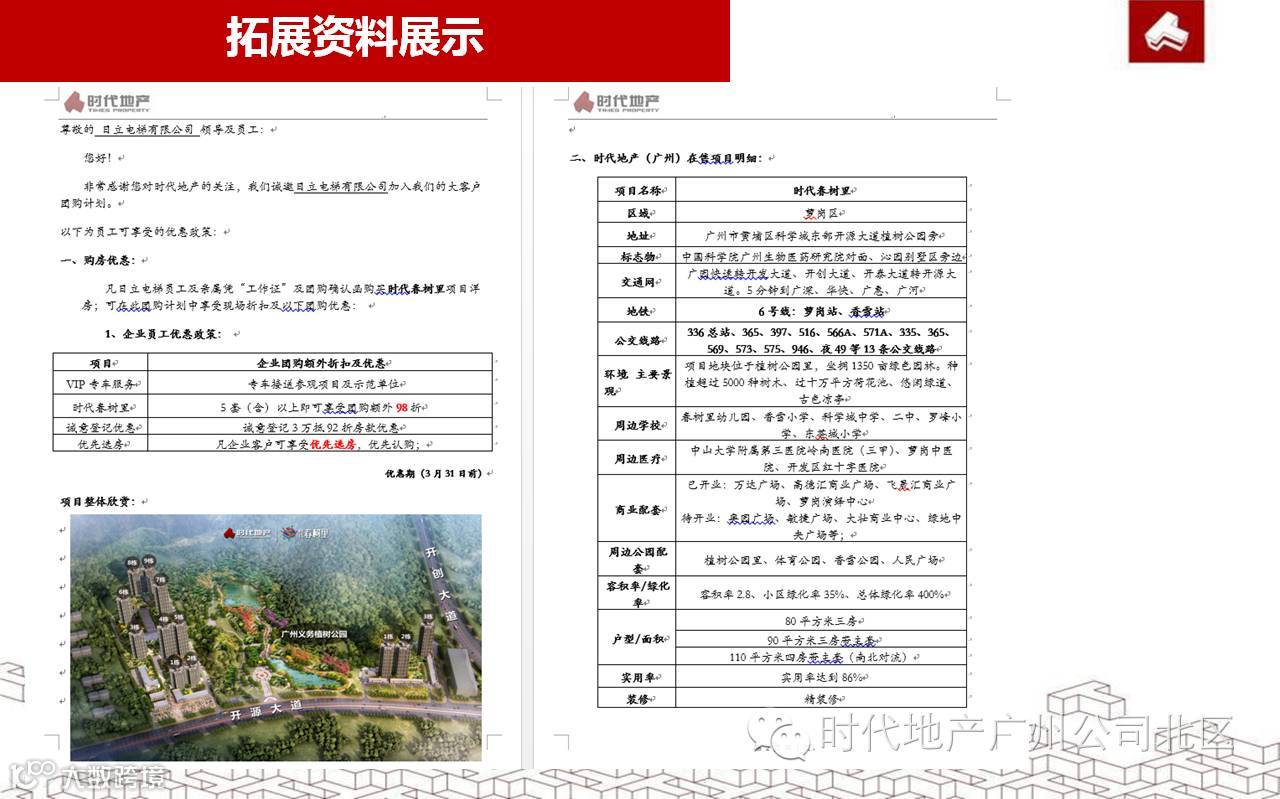Select the '优先选房' cell in the first column
Viewport: 1280px width, 799px height.
(101, 443)
